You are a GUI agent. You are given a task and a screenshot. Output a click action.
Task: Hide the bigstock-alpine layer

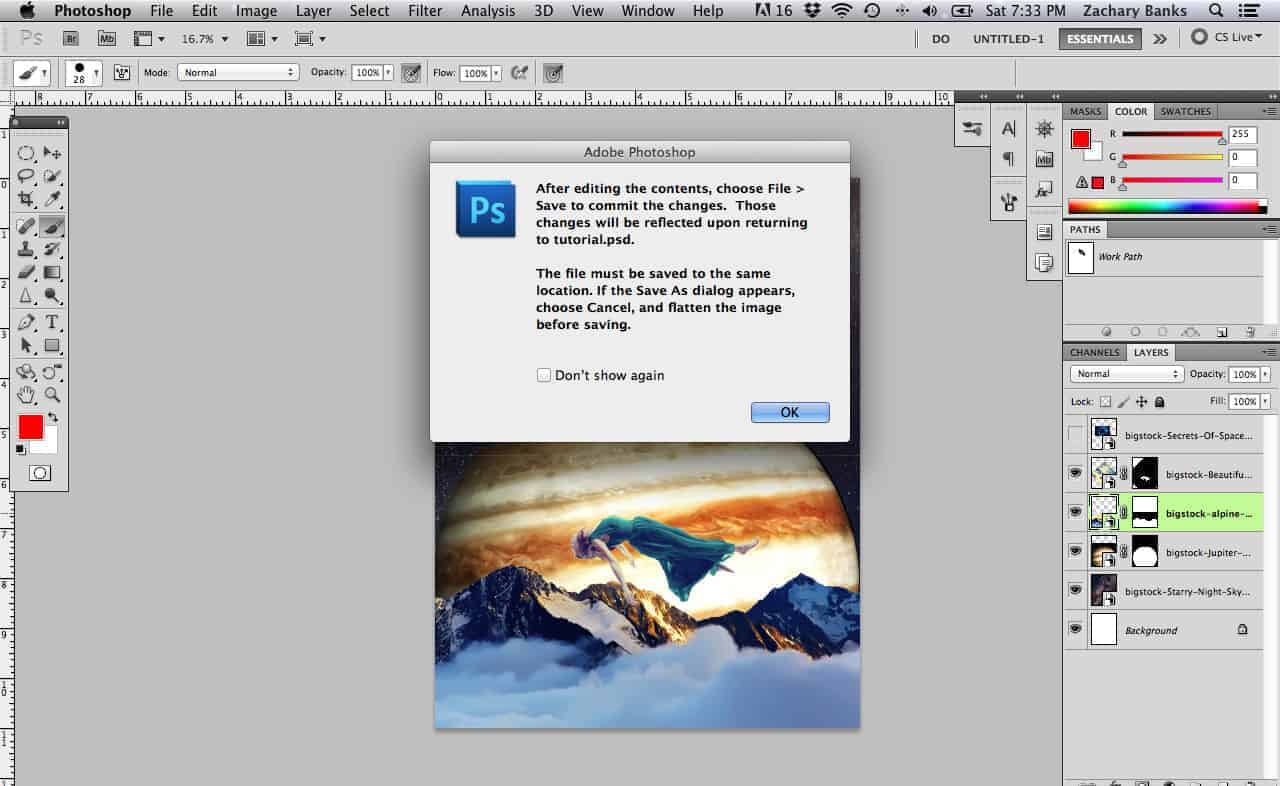[1075, 512]
